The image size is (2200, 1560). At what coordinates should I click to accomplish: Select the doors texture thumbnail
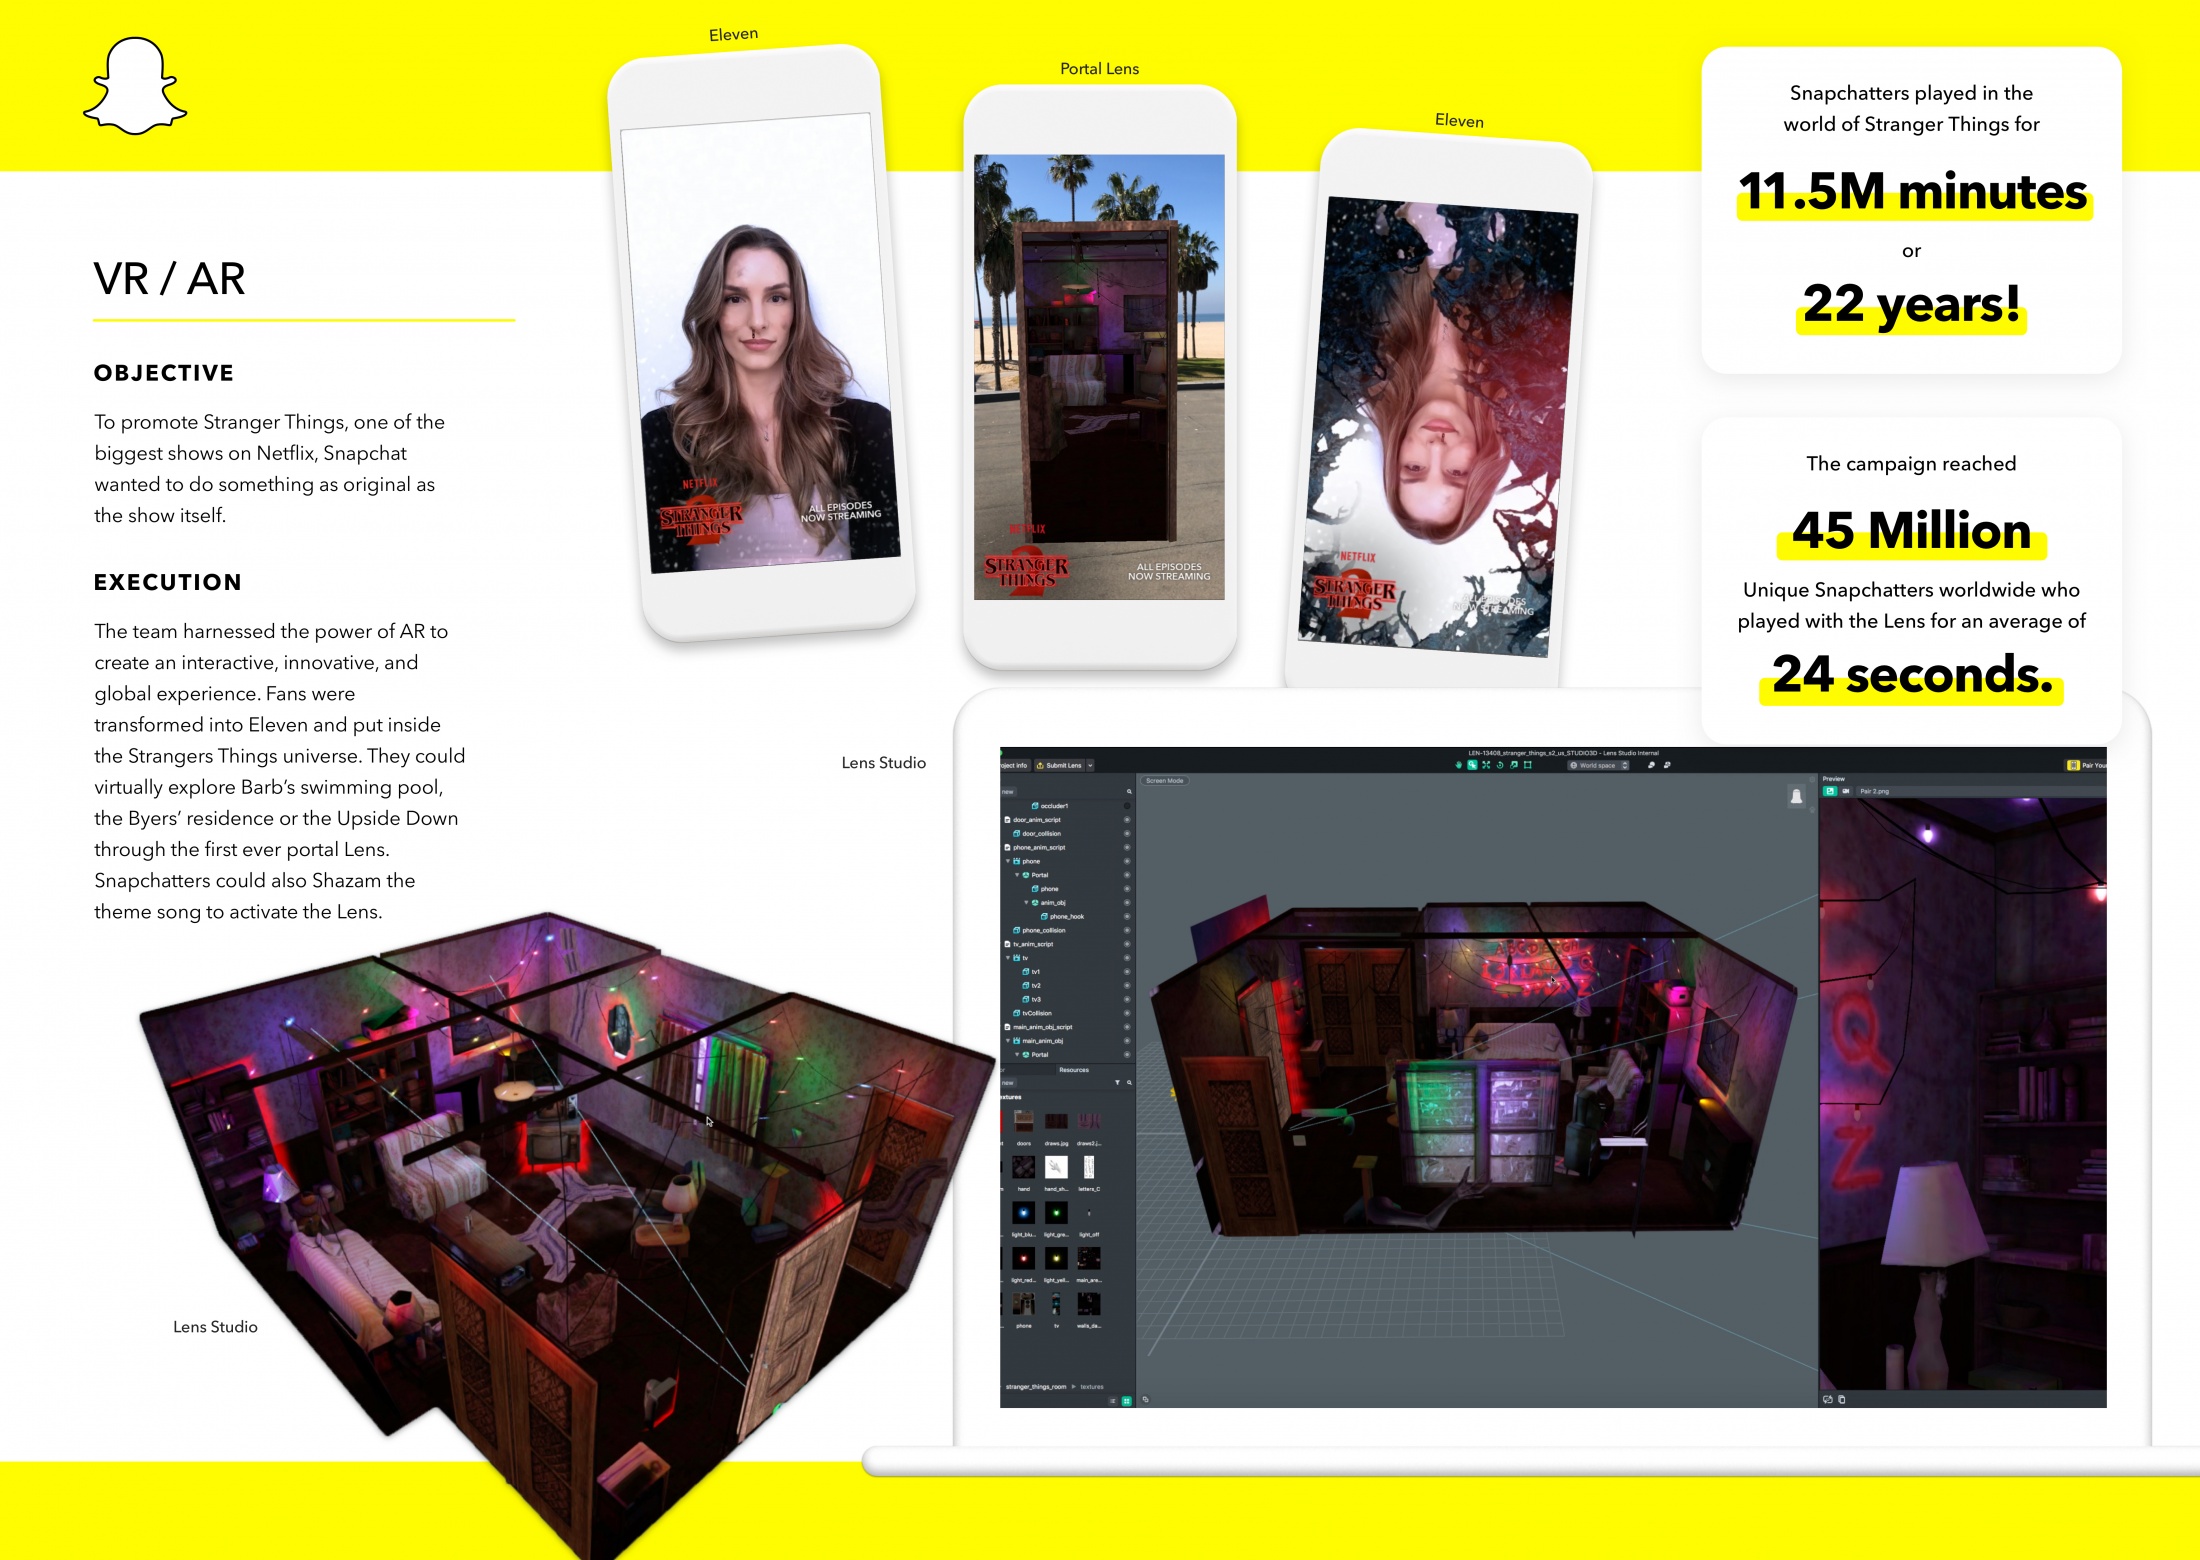(1024, 1121)
